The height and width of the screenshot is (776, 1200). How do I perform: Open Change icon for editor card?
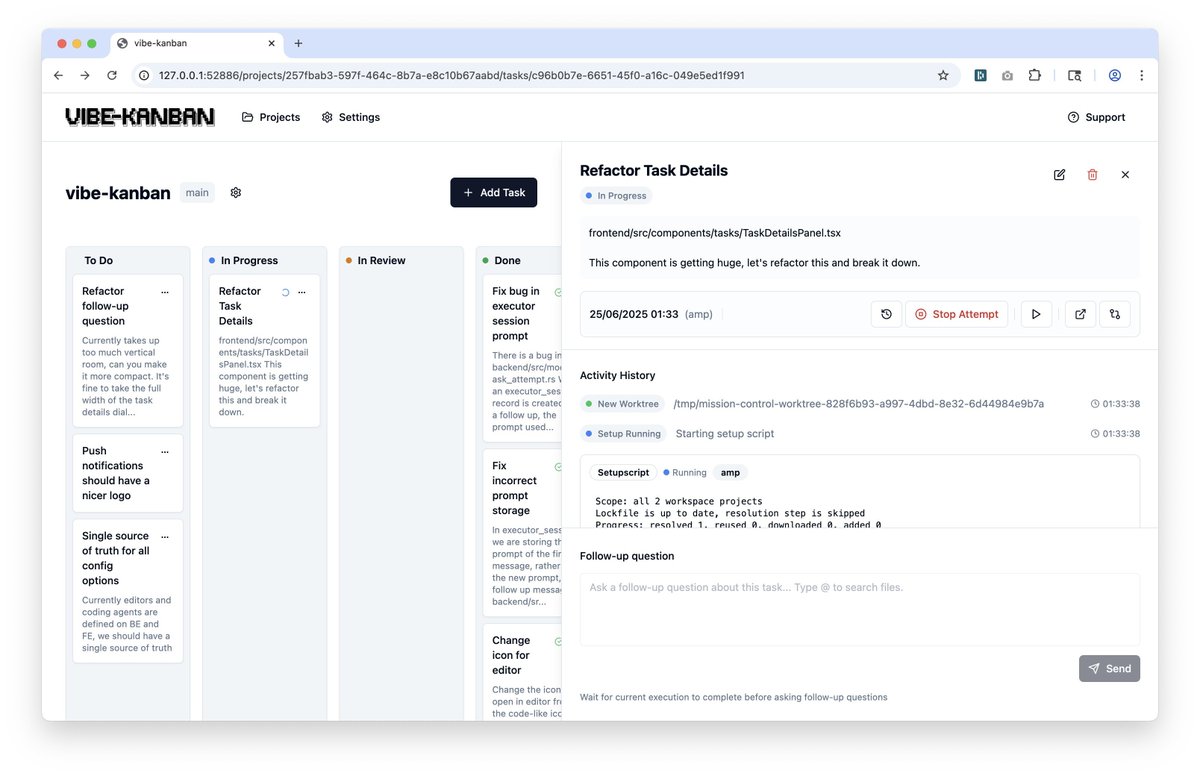click(x=524, y=672)
